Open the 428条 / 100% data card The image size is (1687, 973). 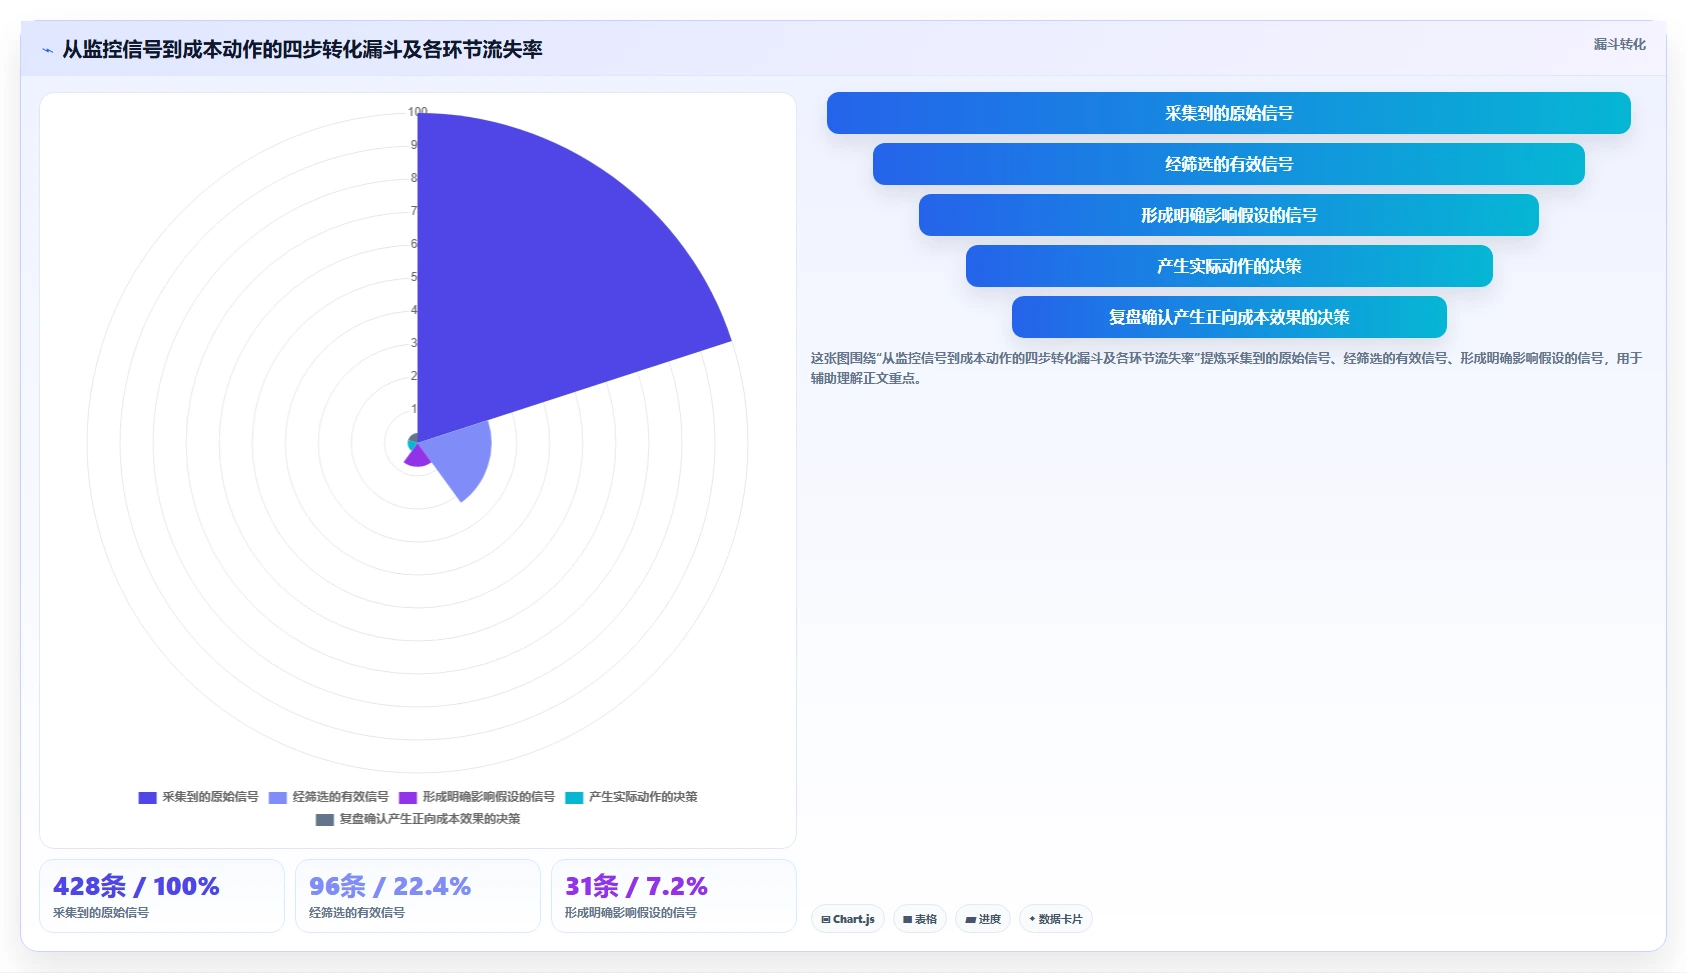pyautogui.click(x=161, y=896)
